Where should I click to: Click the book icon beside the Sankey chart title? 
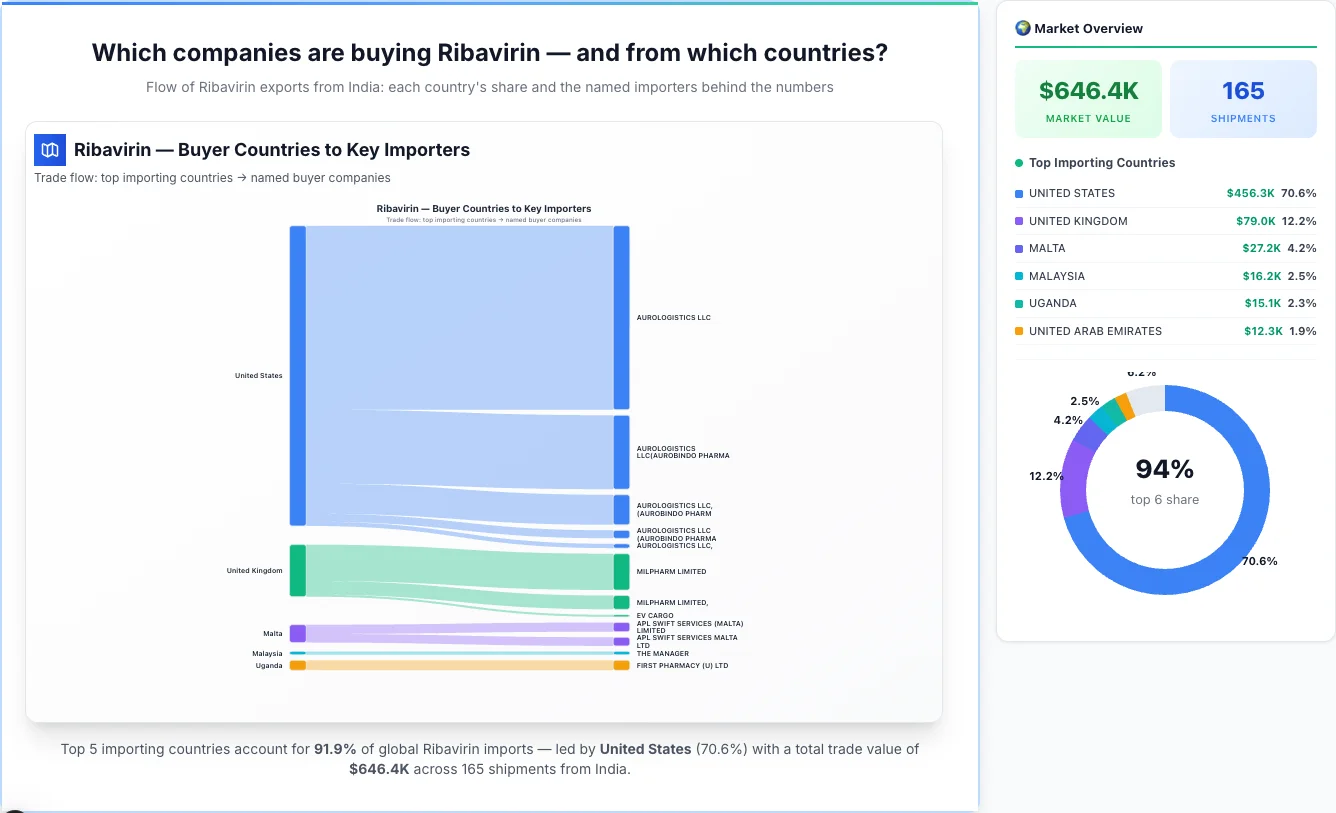coord(49,149)
